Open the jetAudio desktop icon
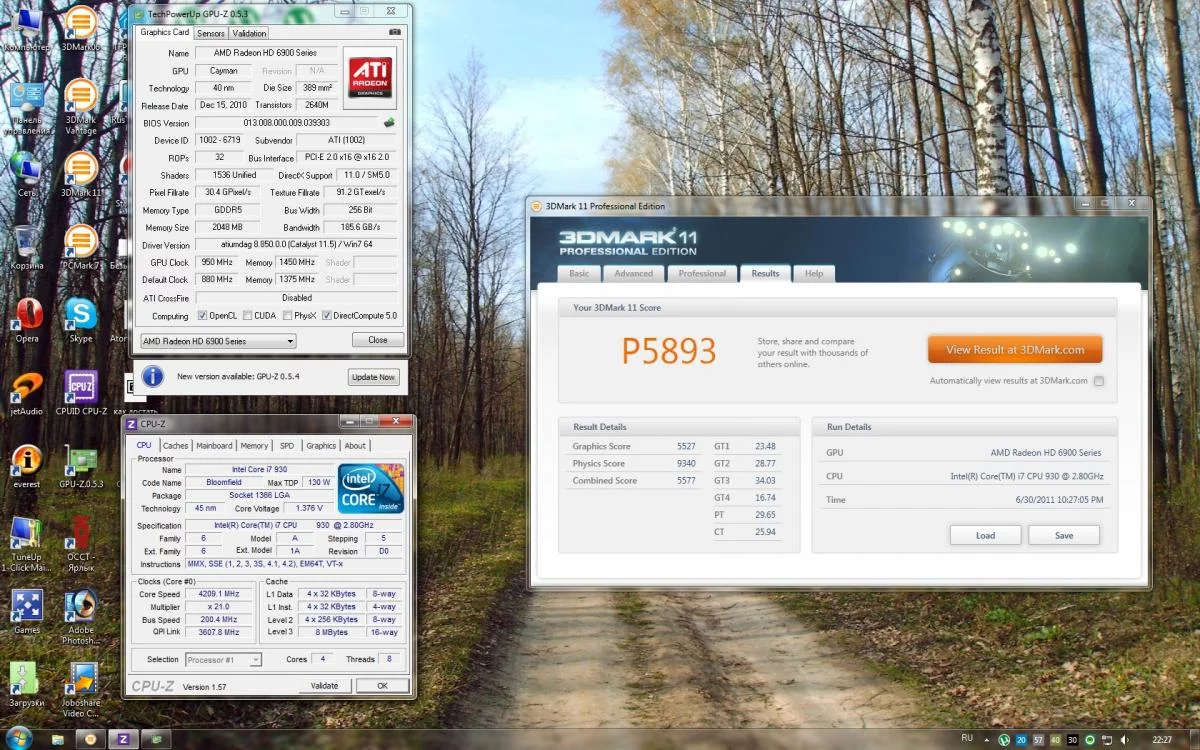 27,393
